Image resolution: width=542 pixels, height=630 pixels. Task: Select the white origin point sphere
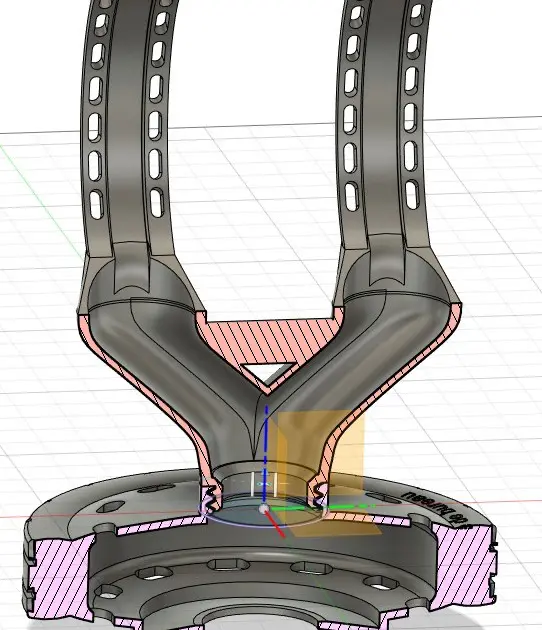(264, 509)
